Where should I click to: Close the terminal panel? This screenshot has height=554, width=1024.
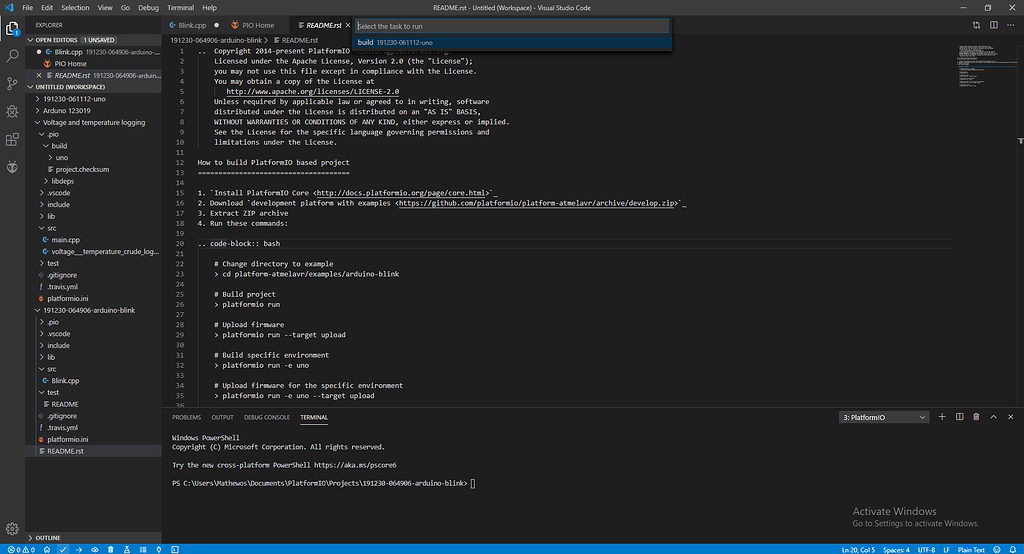click(1010, 417)
